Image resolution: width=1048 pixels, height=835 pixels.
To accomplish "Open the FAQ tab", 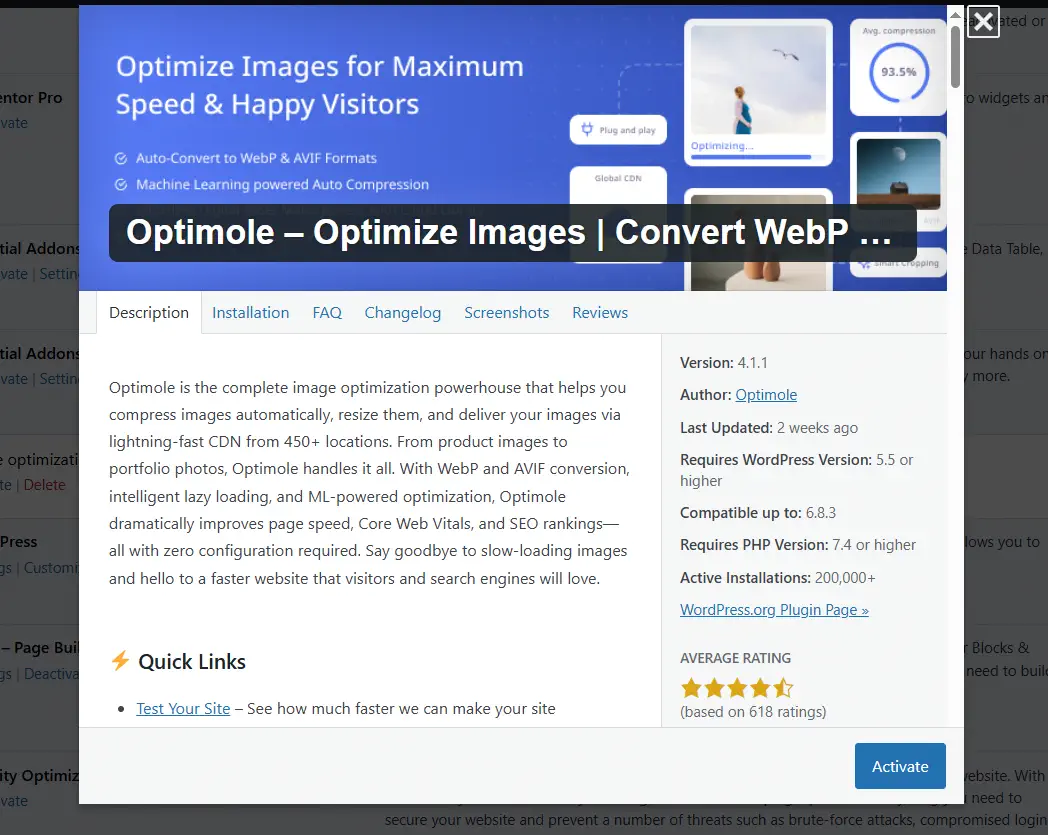I will click(327, 312).
